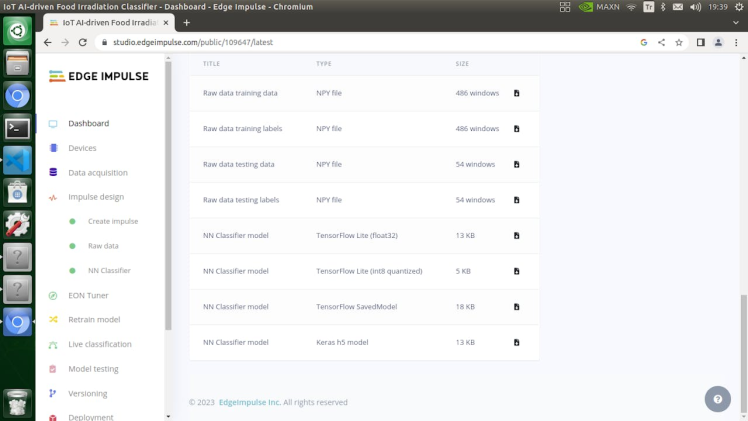This screenshot has width=748, height=421.
Task: Open NN Classifier step
Action: coord(109,270)
